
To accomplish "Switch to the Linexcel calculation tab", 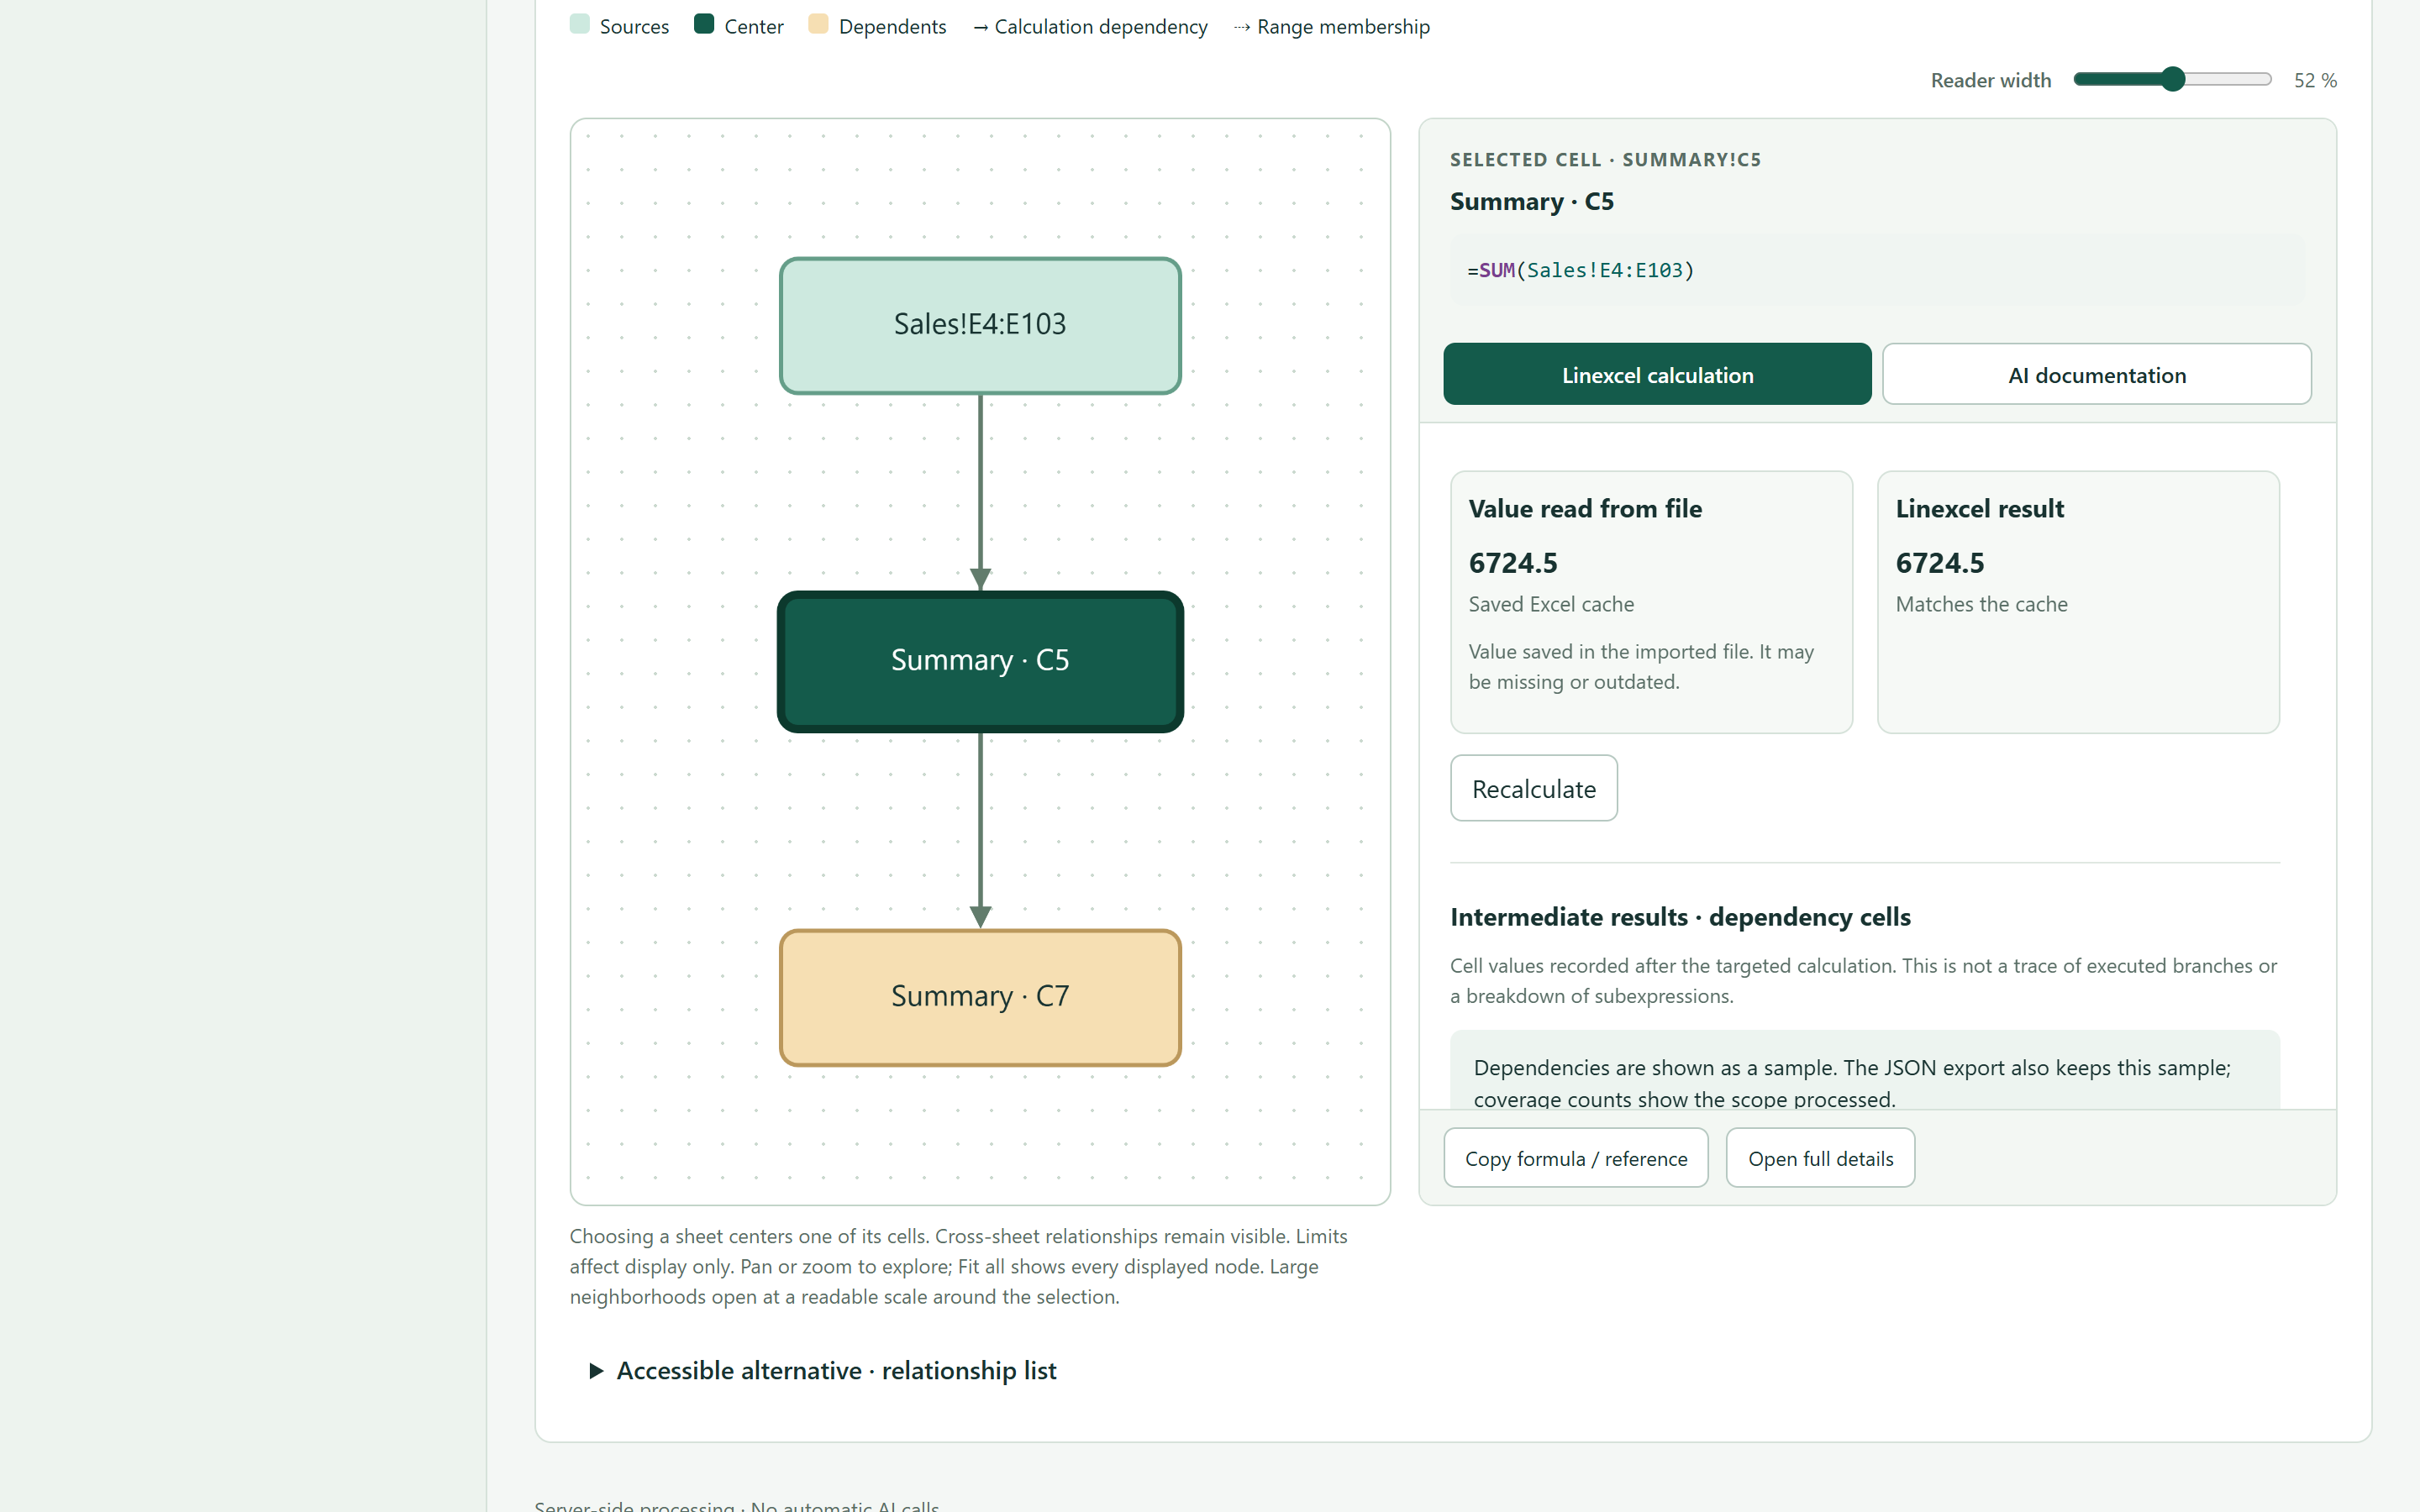I will 1657,374.
